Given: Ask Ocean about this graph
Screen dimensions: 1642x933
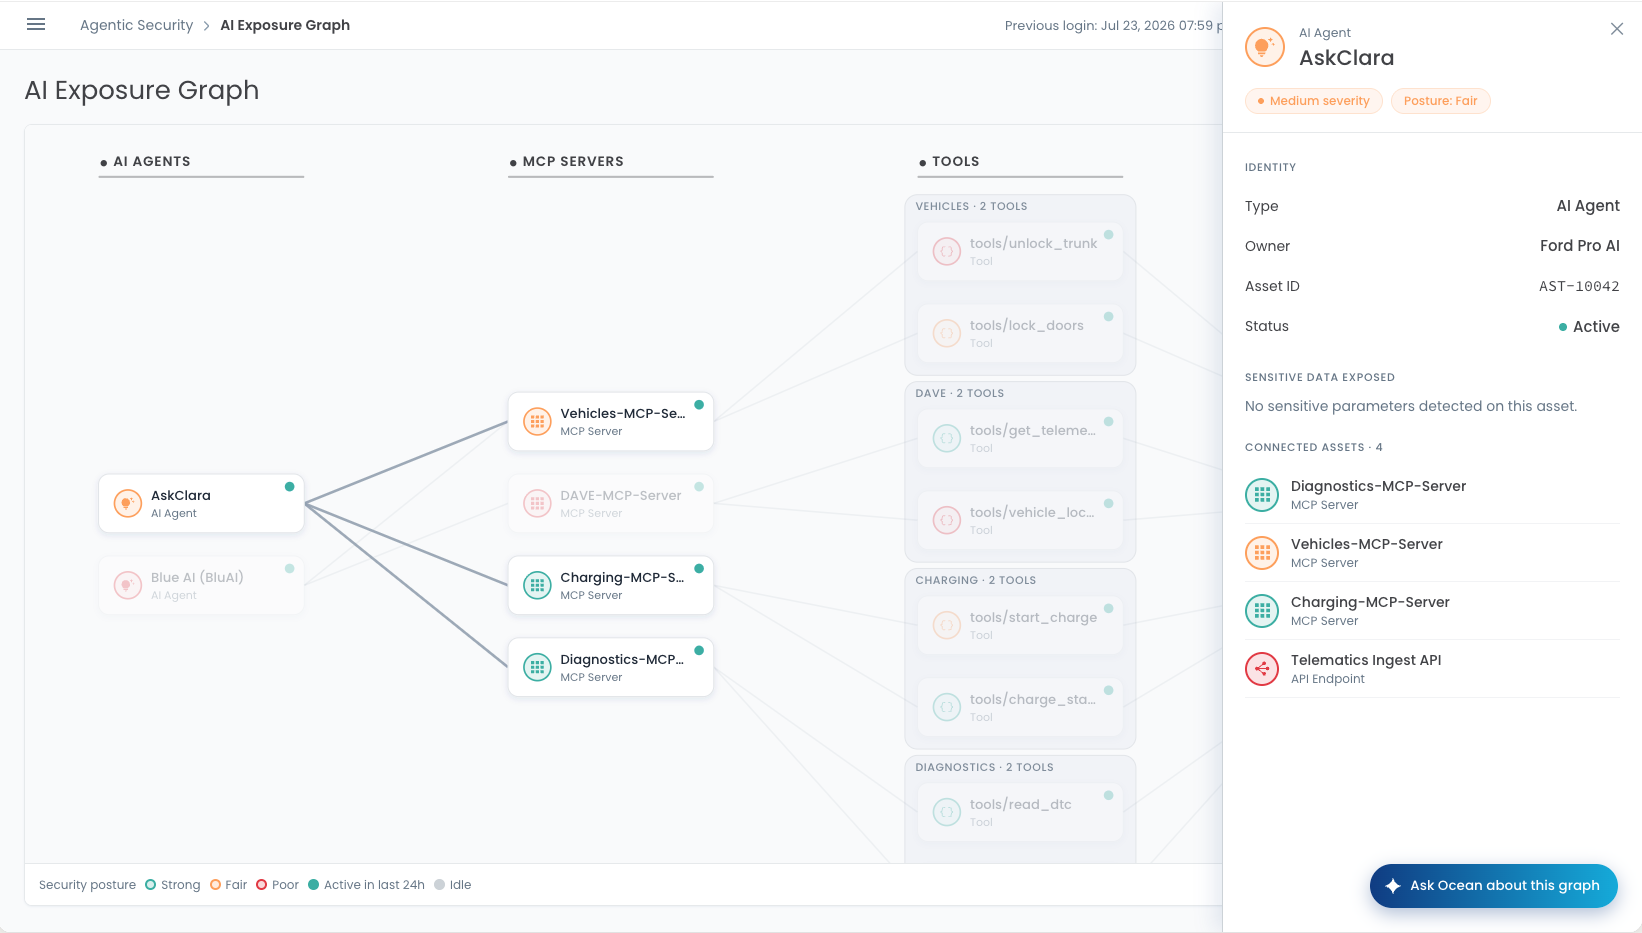Looking at the screenshot, I should (1493, 886).
